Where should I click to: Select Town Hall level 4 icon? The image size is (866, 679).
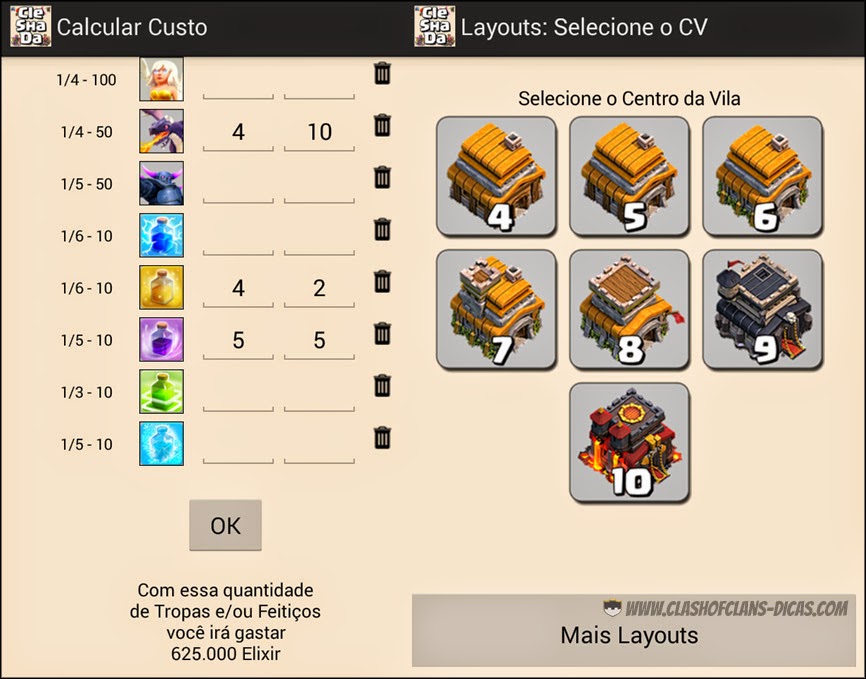[496, 176]
